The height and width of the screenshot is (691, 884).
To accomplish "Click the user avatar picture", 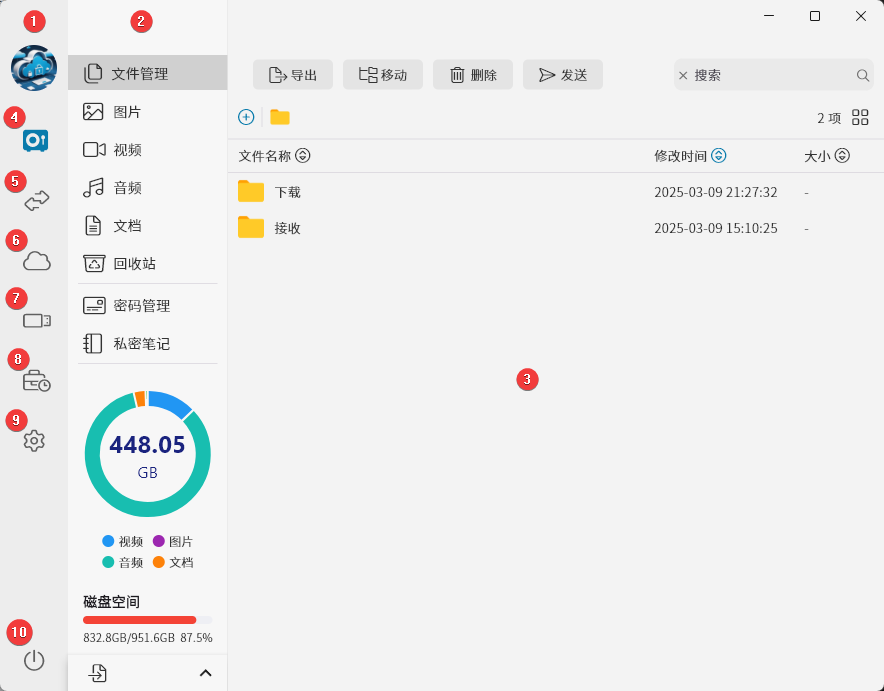I will point(34,68).
